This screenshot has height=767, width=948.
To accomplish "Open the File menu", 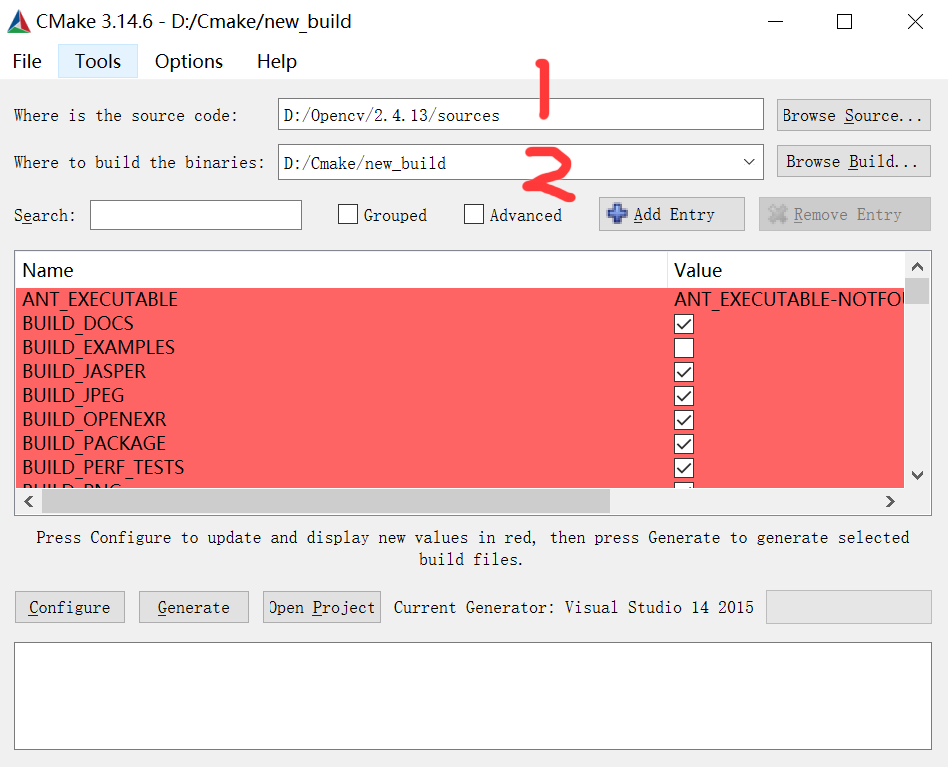I will [27, 61].
